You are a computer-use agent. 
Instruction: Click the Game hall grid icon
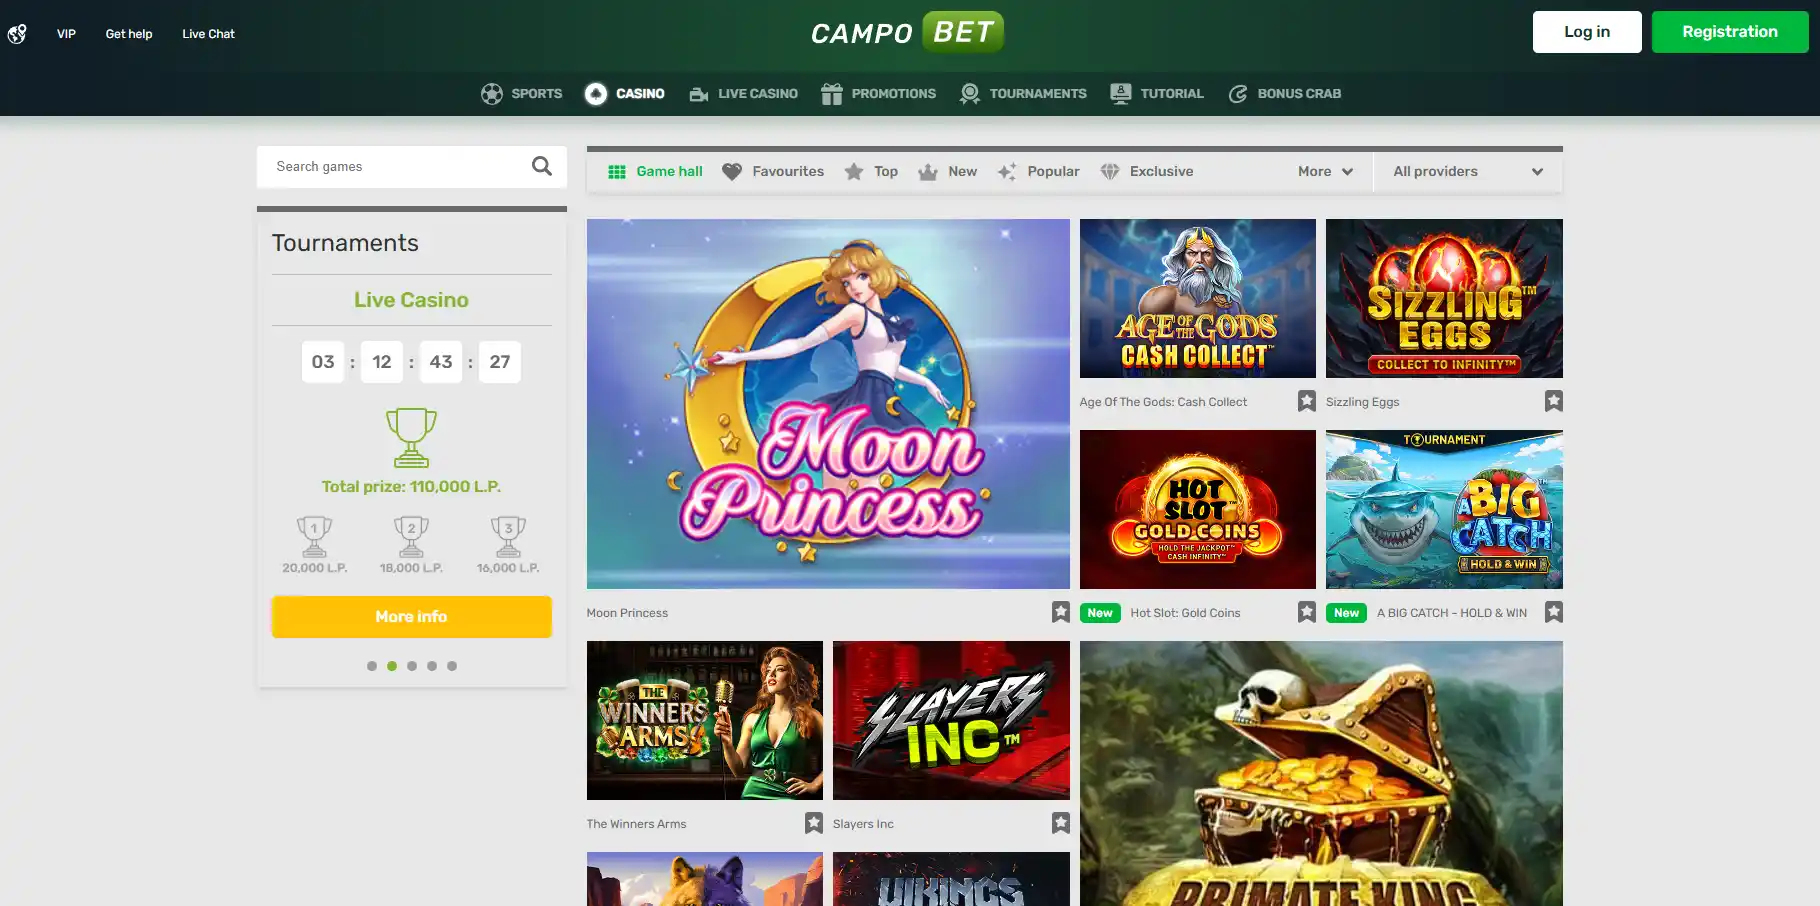point(617,172)
